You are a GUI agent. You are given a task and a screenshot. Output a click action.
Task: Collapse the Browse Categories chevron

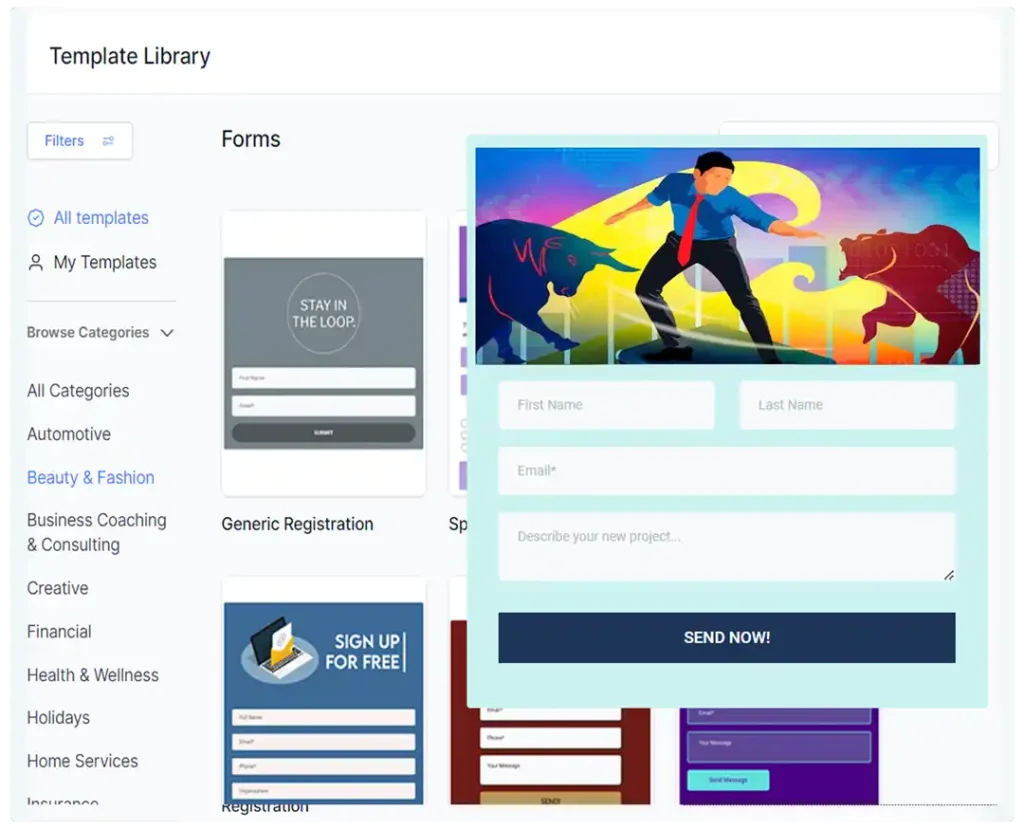click(167, 333)
